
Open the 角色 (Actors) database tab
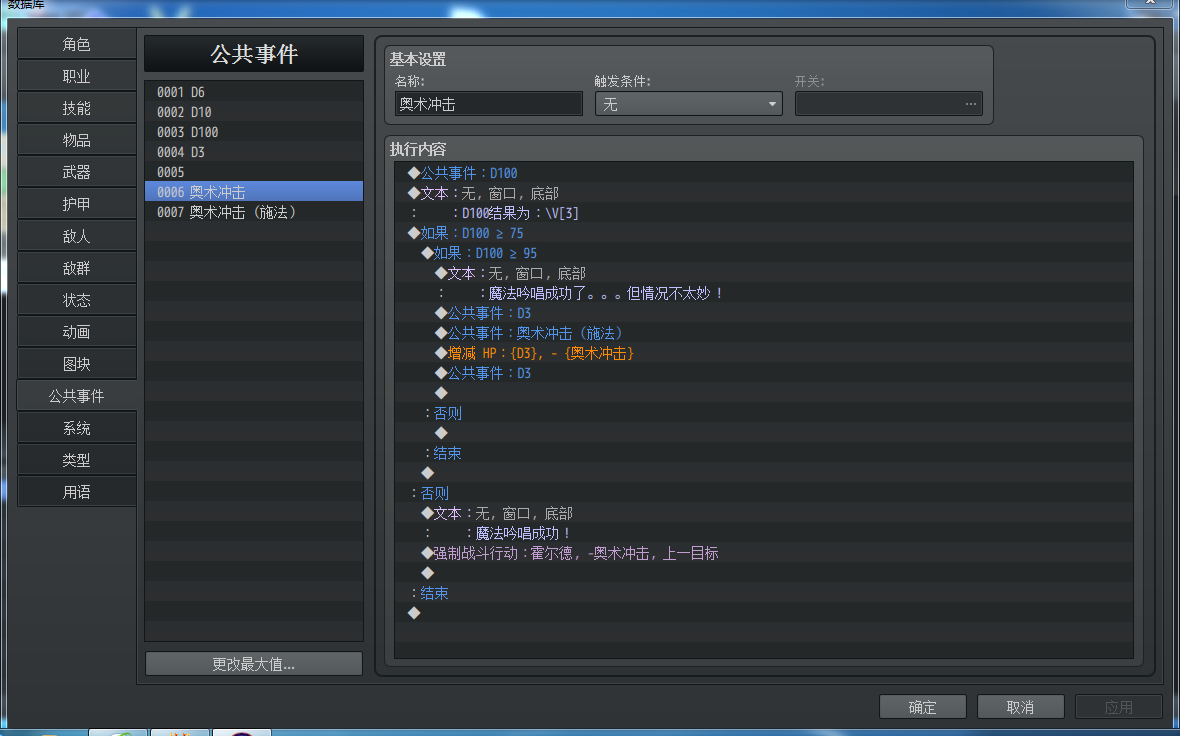pyautogui.click(x=77, y=44)
